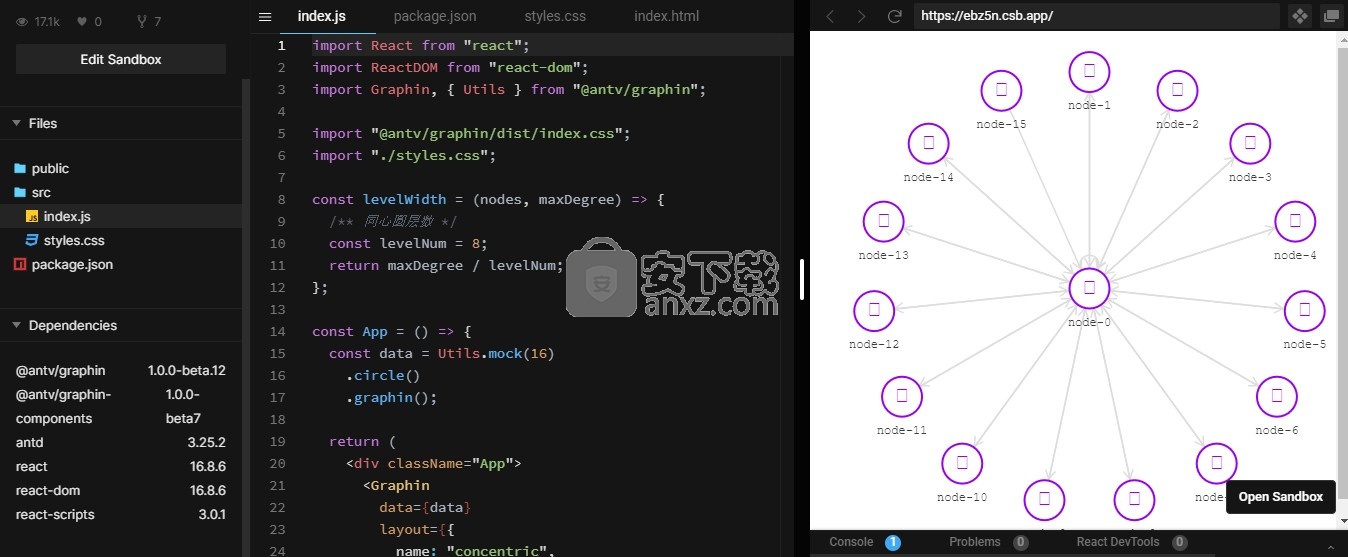
Task: Click the Edit Sandbox button
Action: point(121,59)
